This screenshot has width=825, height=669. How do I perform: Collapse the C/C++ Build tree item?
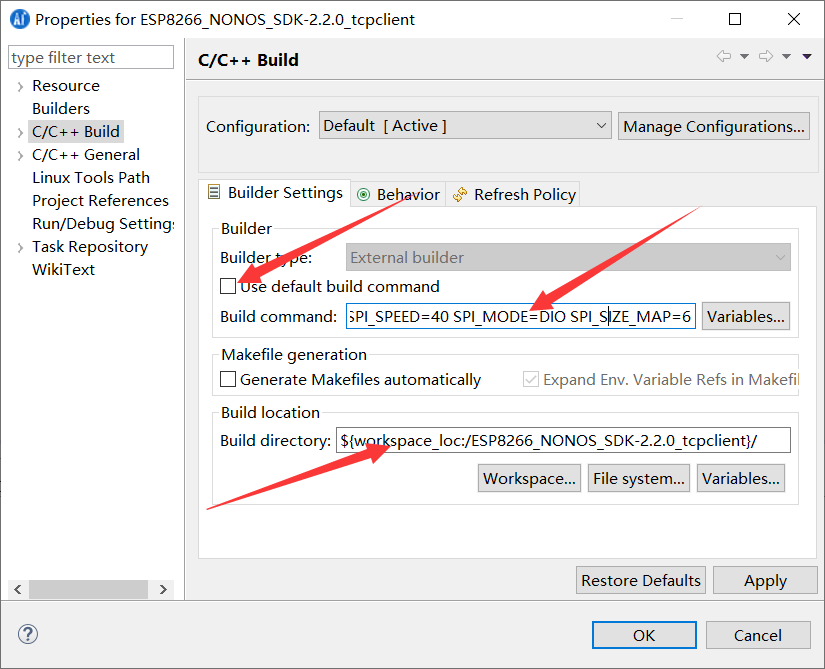point(22,131)
